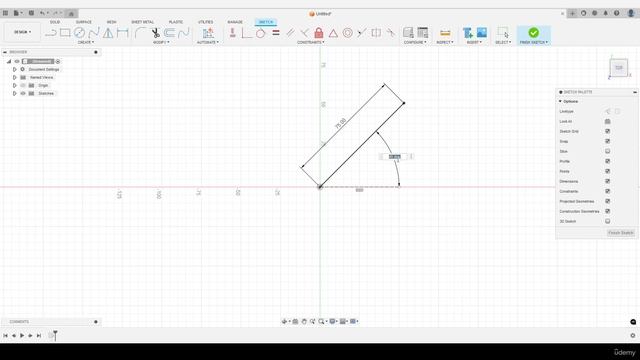Toggle the Projected Geometries checkbox

tap(607, 201)
